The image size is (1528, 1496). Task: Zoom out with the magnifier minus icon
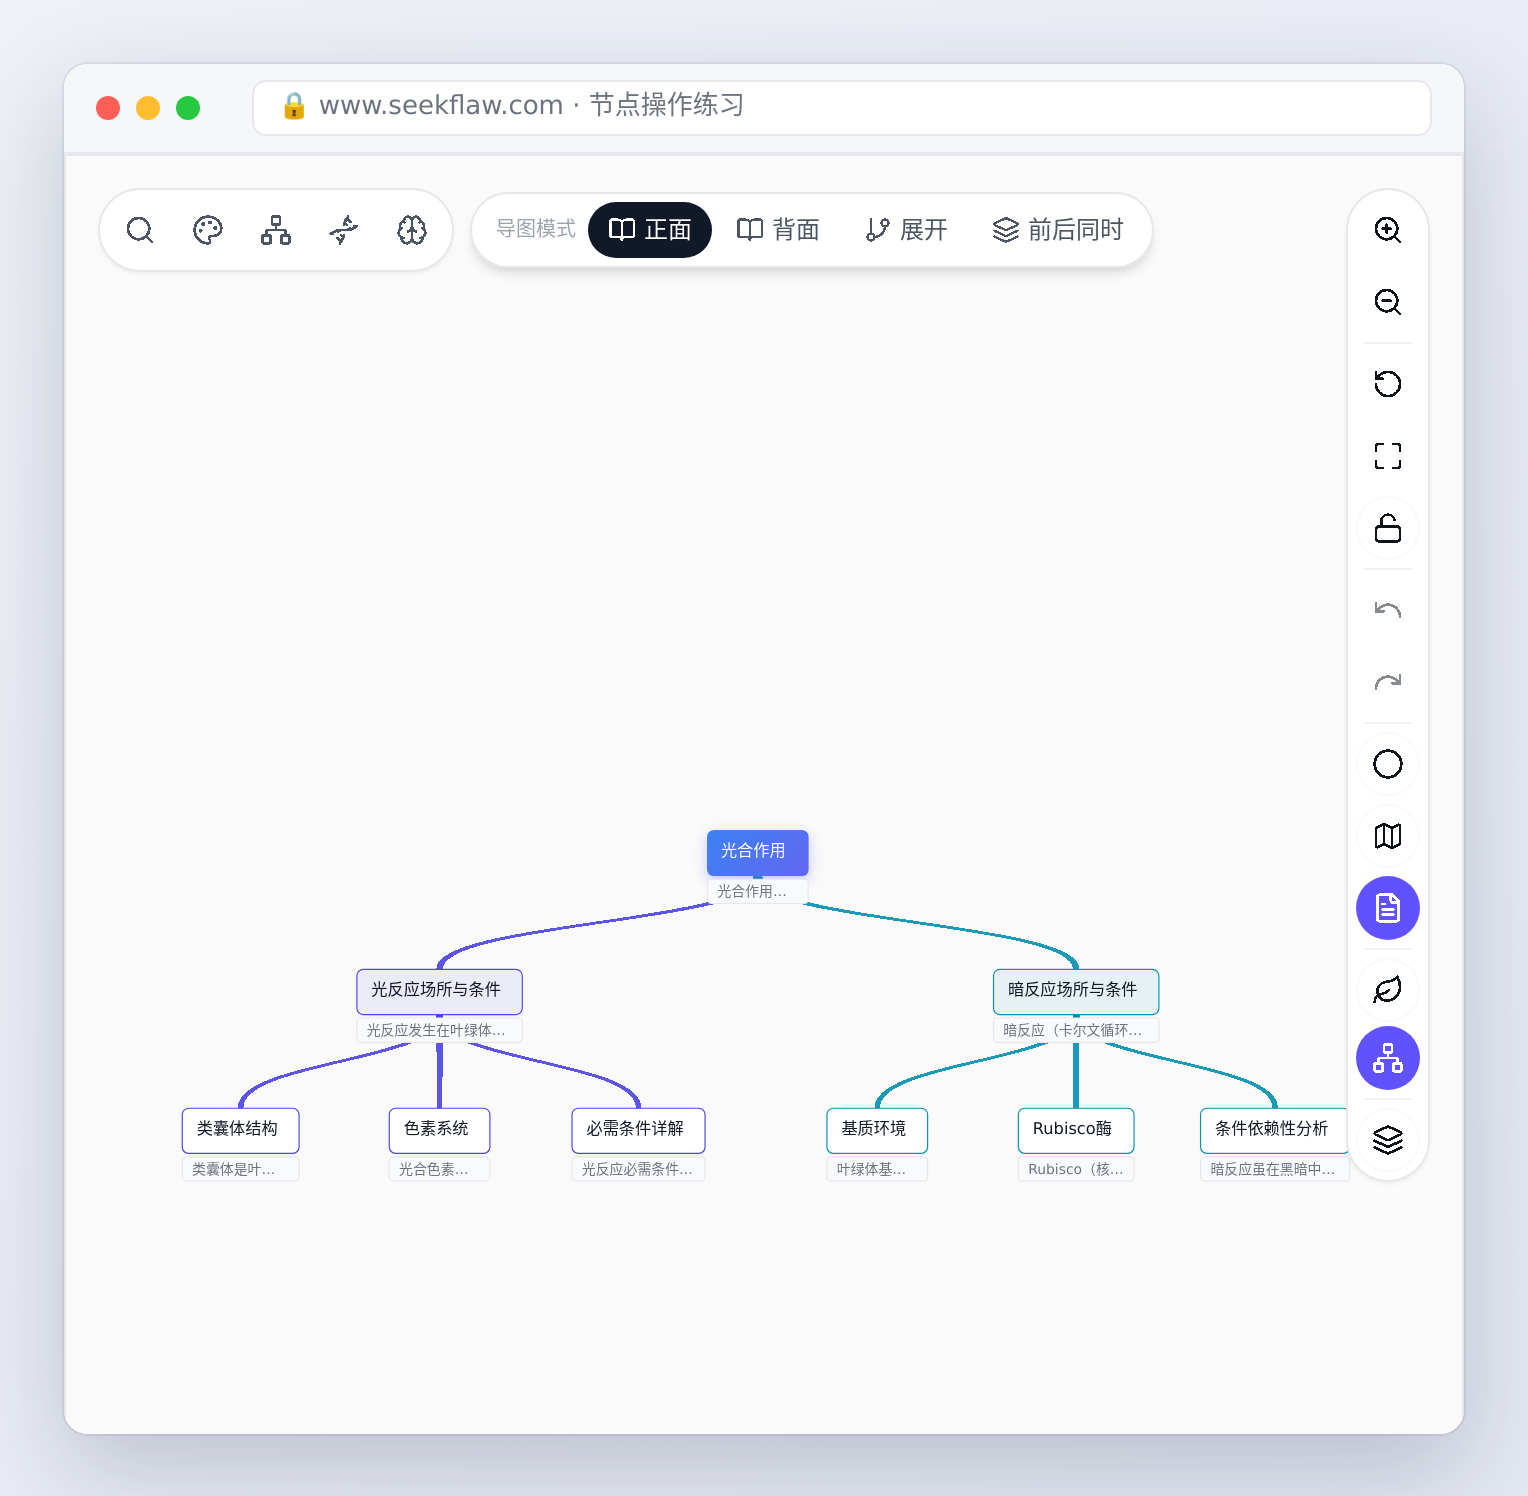(1388, 302)
